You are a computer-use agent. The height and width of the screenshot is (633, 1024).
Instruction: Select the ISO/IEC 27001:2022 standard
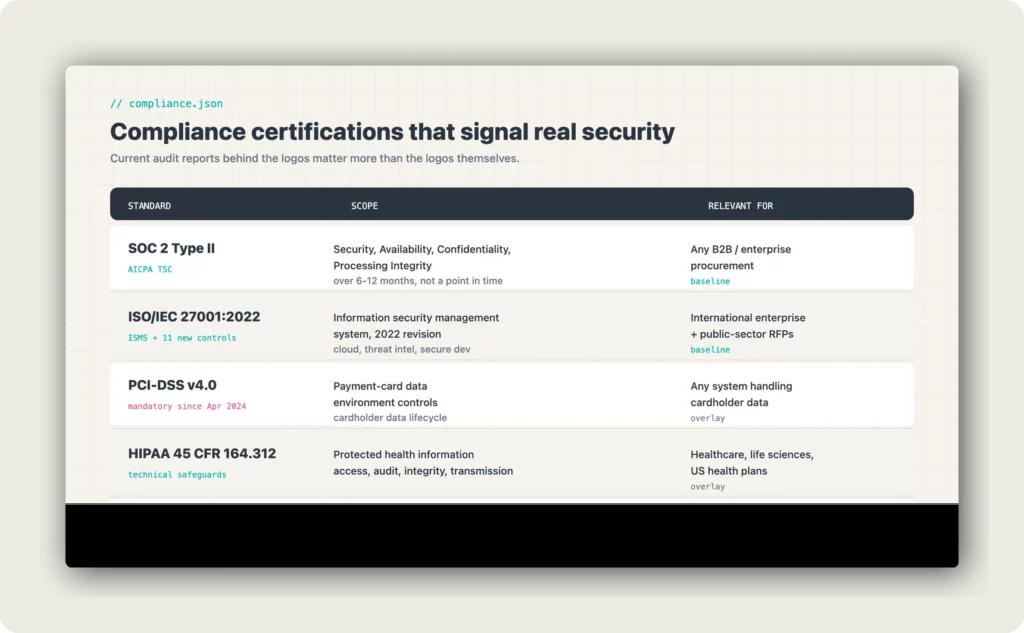[x=194, y=317]
